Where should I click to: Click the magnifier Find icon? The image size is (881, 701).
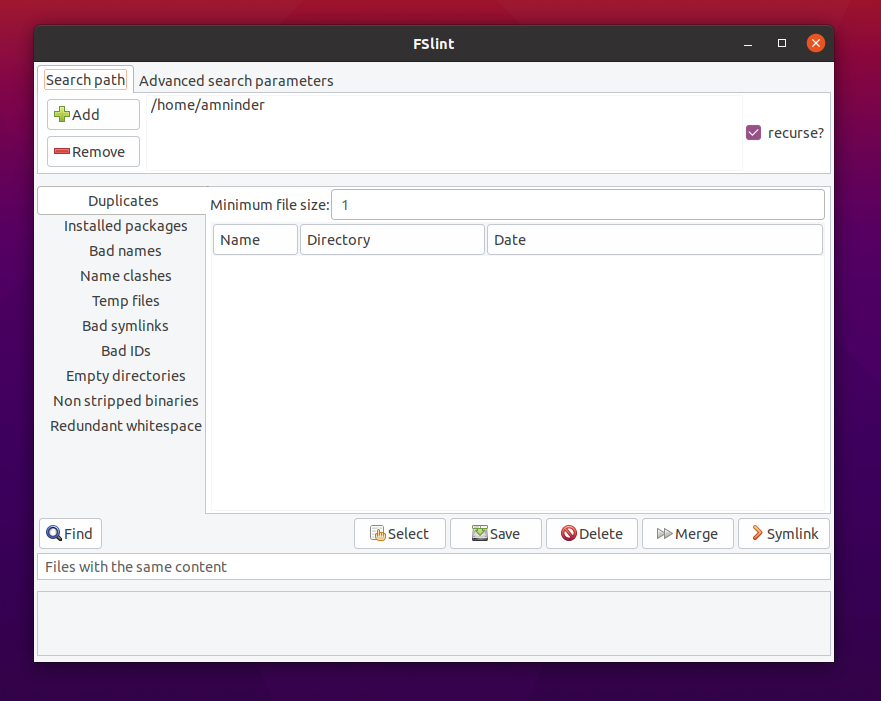coord(54,534)
